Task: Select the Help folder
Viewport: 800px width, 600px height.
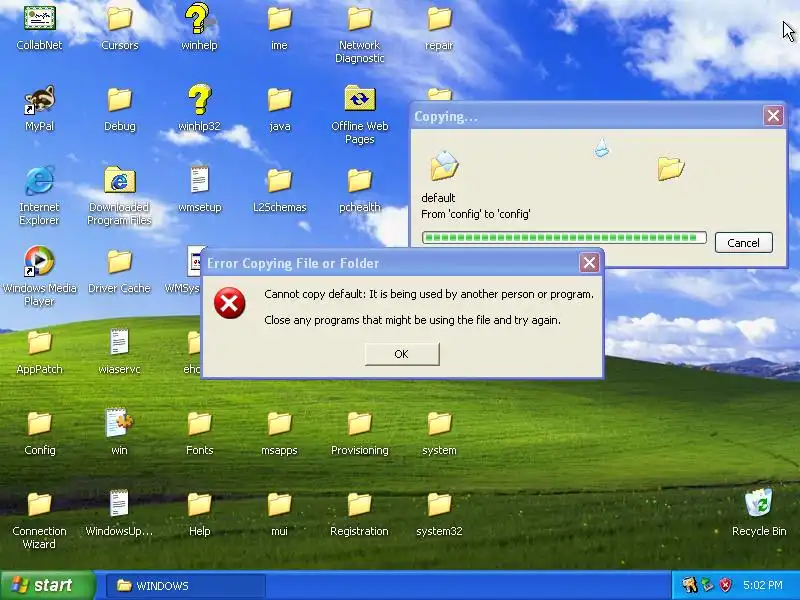Action: pos(199,504)
